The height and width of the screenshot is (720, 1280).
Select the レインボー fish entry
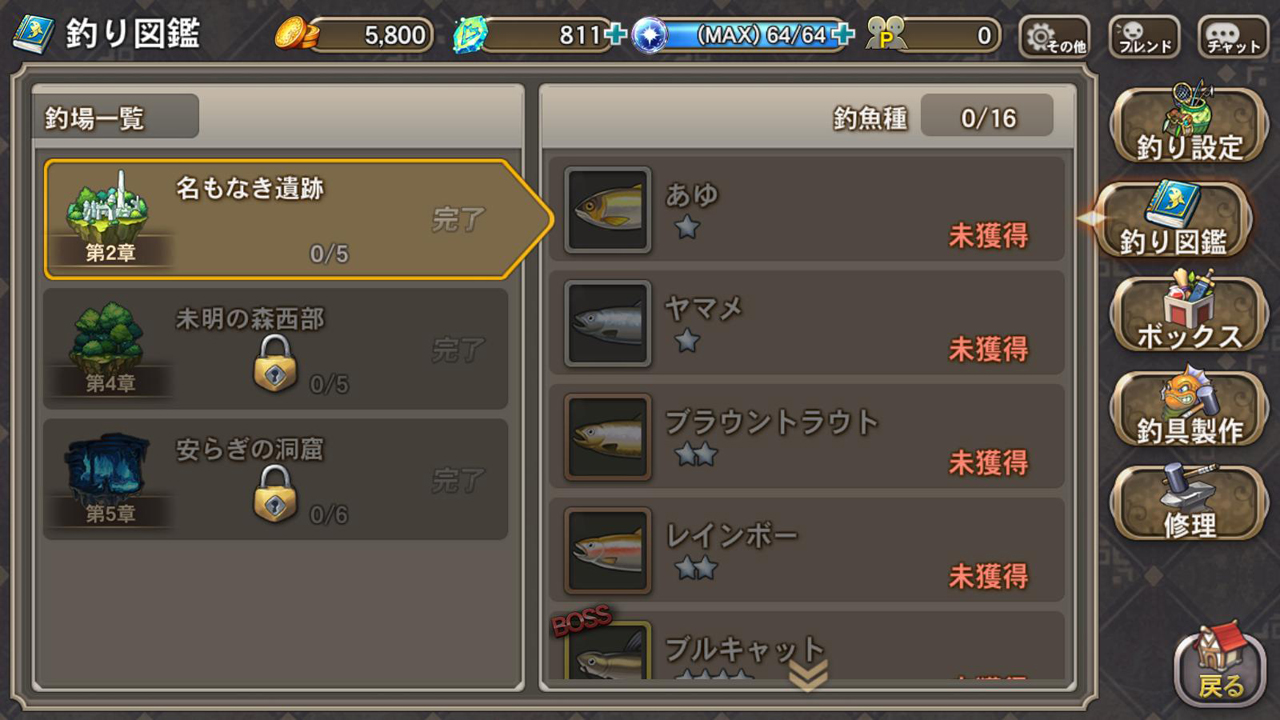pos(807,550)
